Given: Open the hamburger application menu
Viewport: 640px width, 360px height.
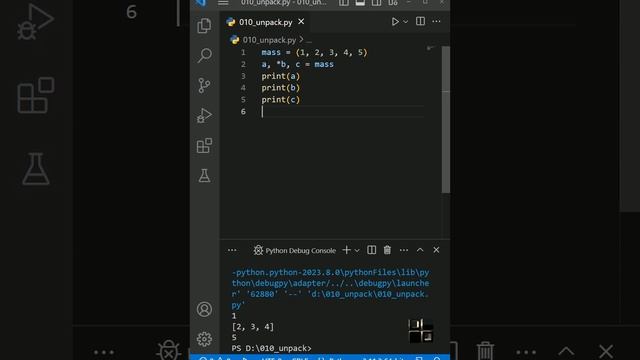Looking at the screenshot, I should 223,3.
